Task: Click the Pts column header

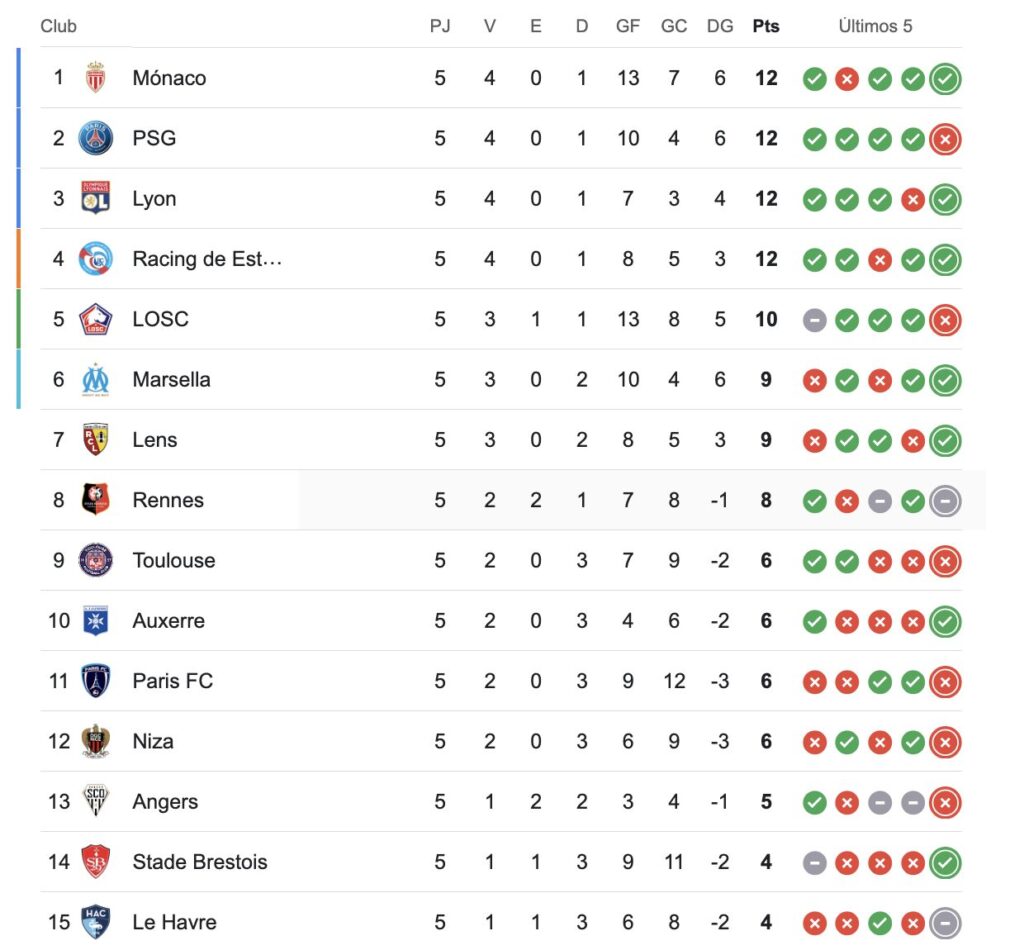Action: click(x=766, y=26)
